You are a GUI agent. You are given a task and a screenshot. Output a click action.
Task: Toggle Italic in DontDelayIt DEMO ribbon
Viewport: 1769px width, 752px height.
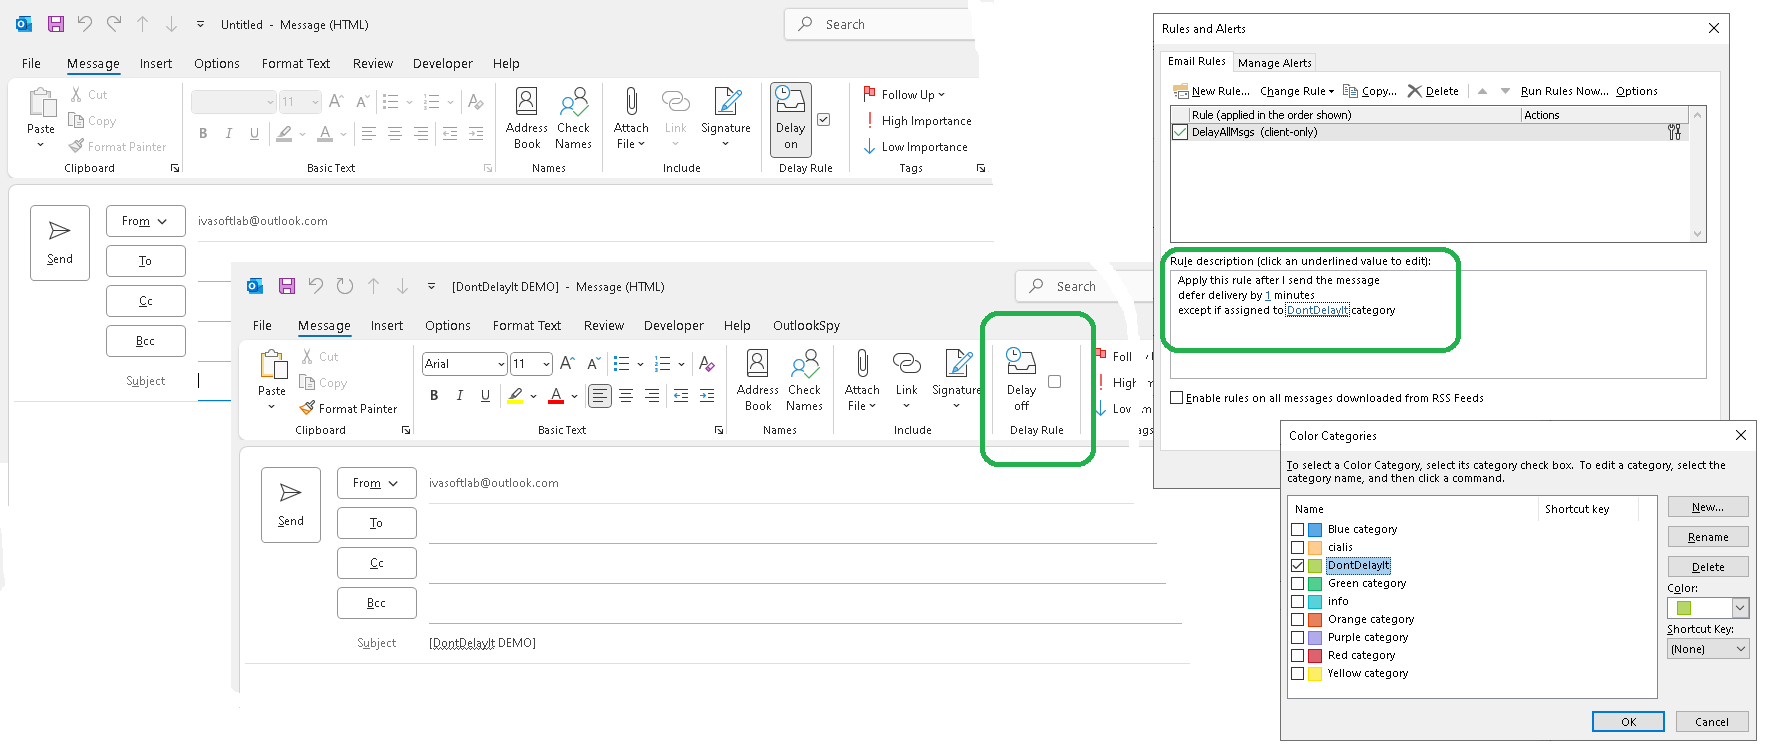tap(460, 396)
